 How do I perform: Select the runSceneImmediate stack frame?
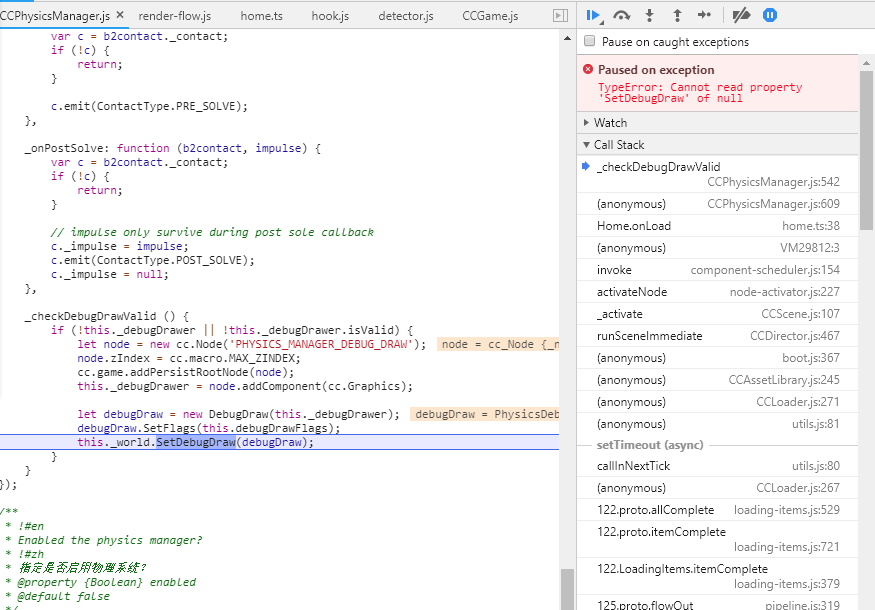649,336
